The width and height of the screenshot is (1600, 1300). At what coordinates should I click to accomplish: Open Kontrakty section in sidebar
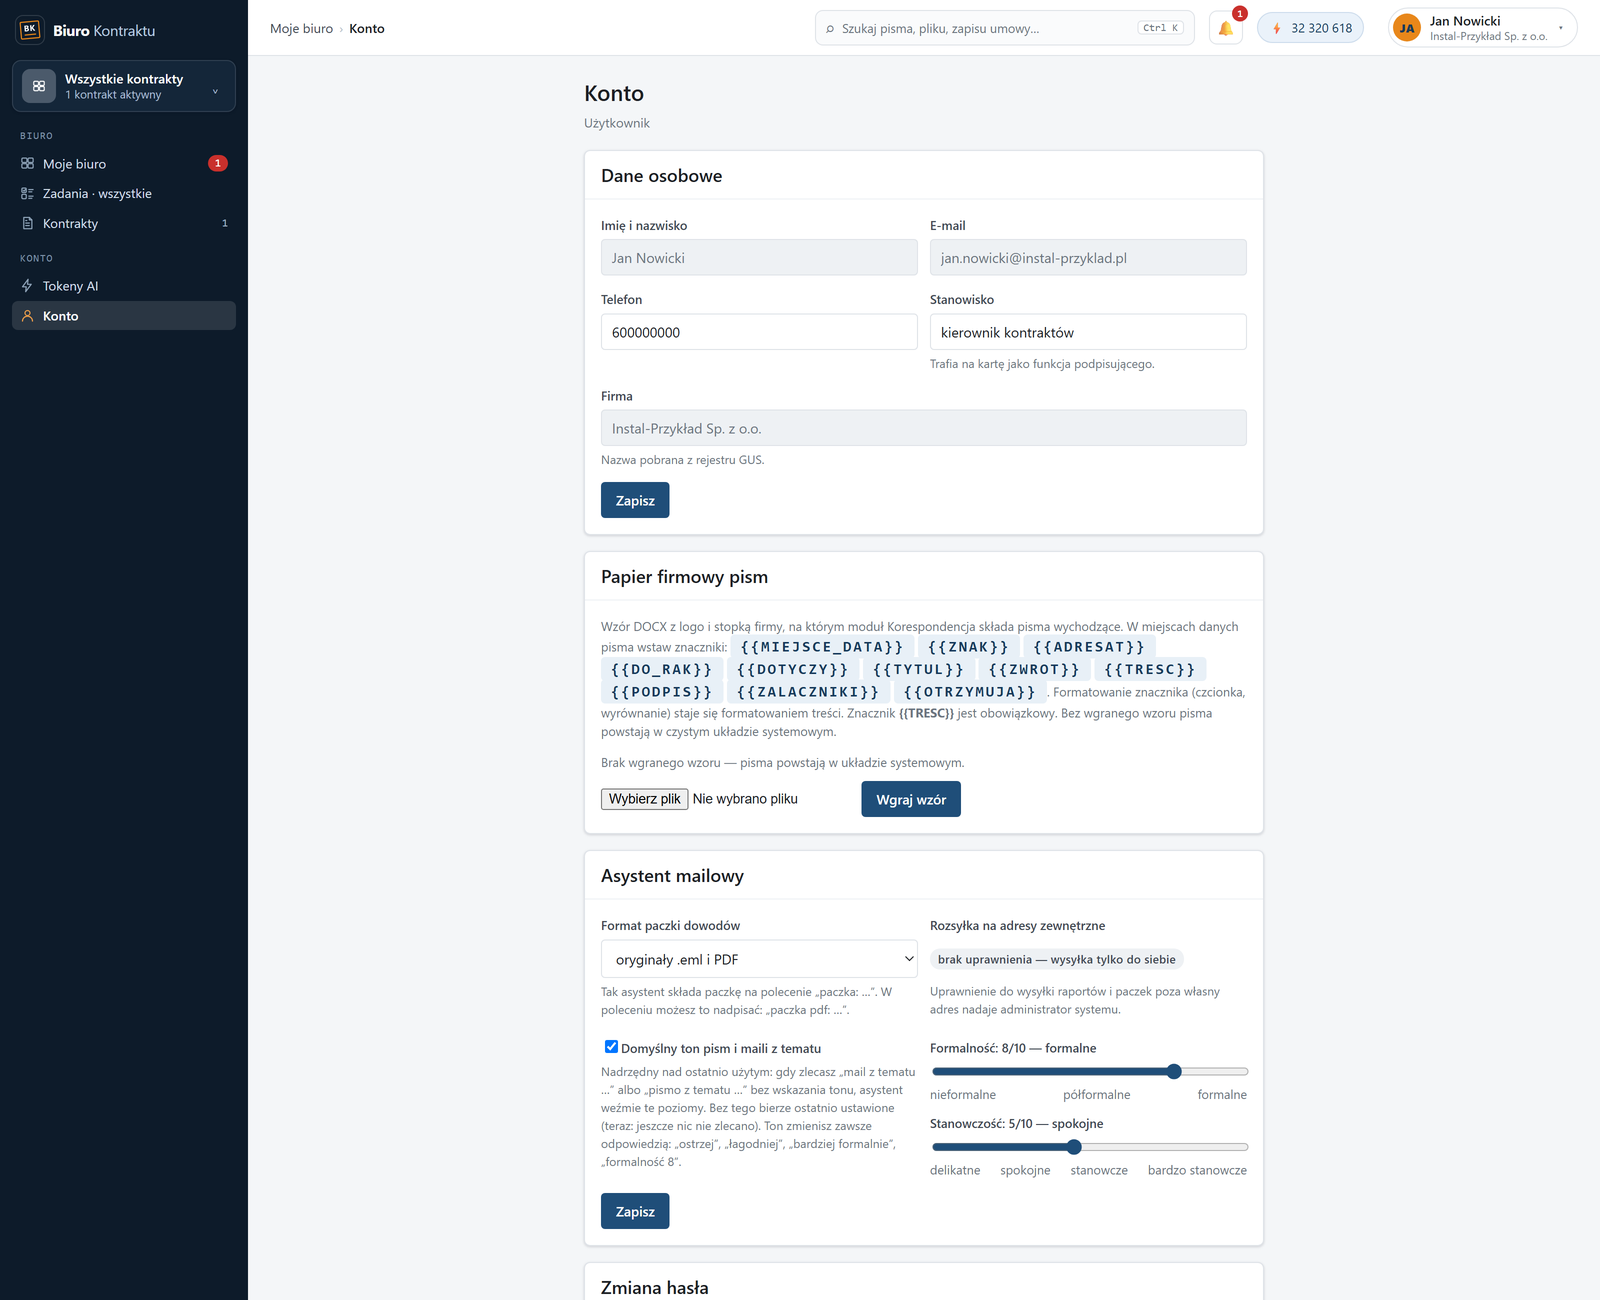point(124,223)
